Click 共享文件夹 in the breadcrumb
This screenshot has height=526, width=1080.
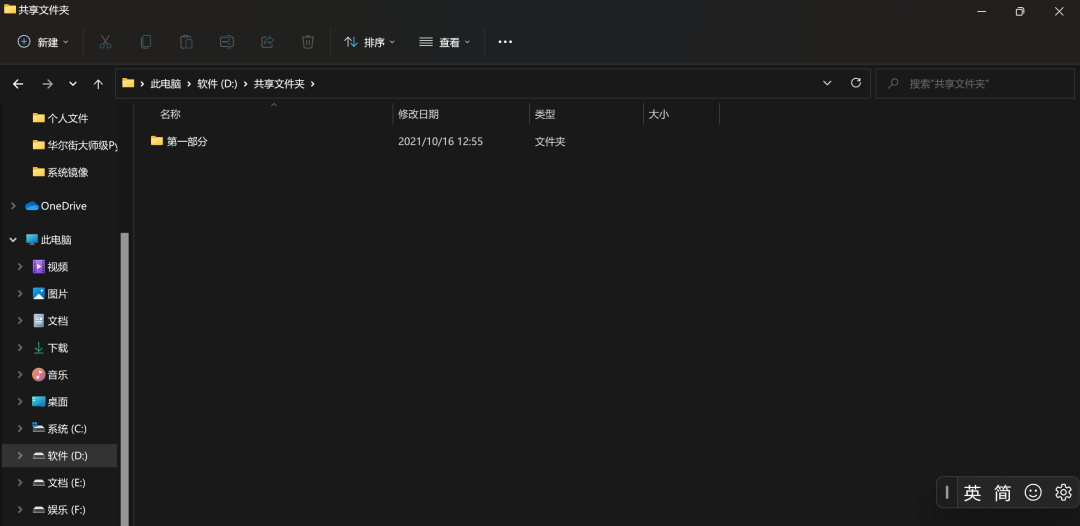click(279, 84)
